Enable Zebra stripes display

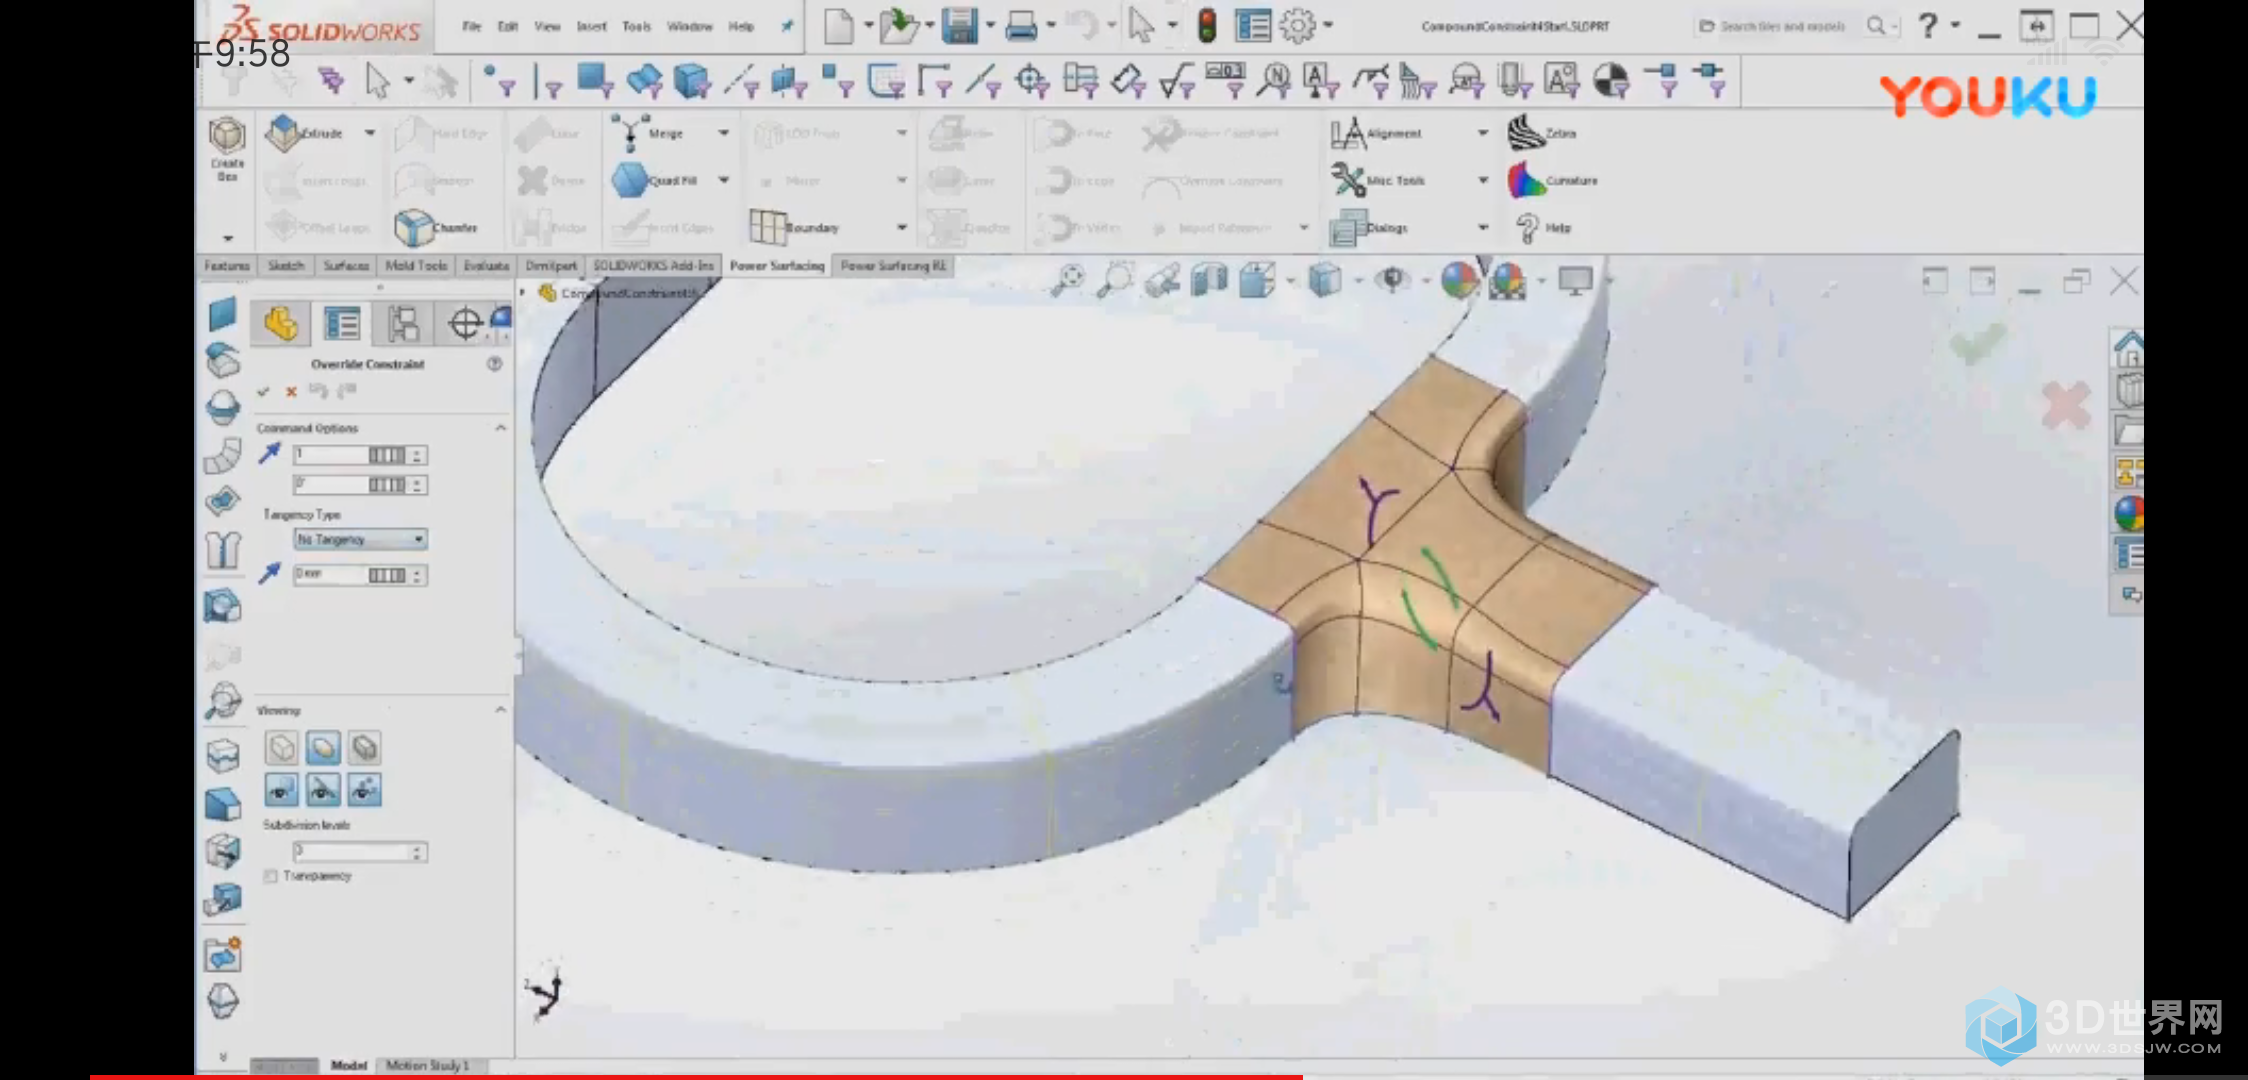1542,133
